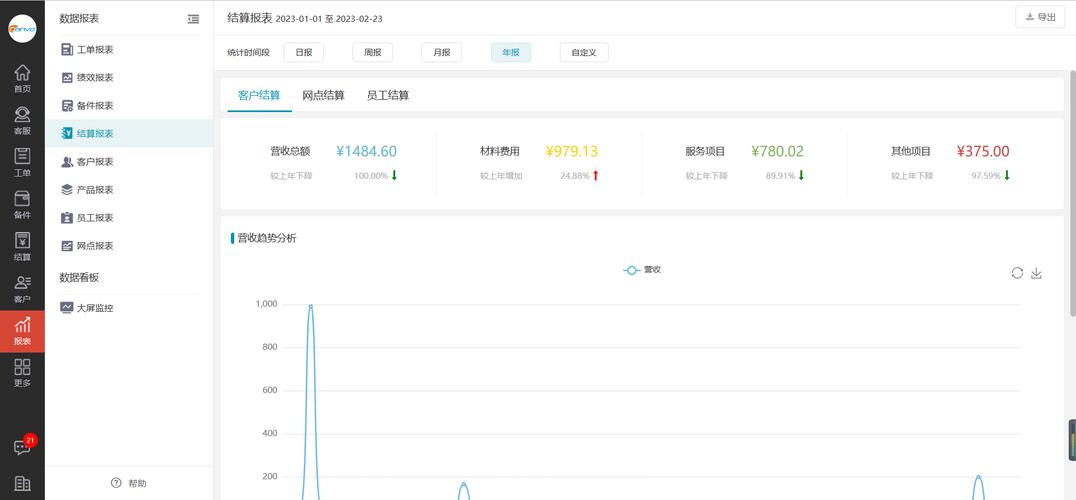Choose 自定义 custom time period
Viewport: 1076px width, 500px height.
(584, 53)
